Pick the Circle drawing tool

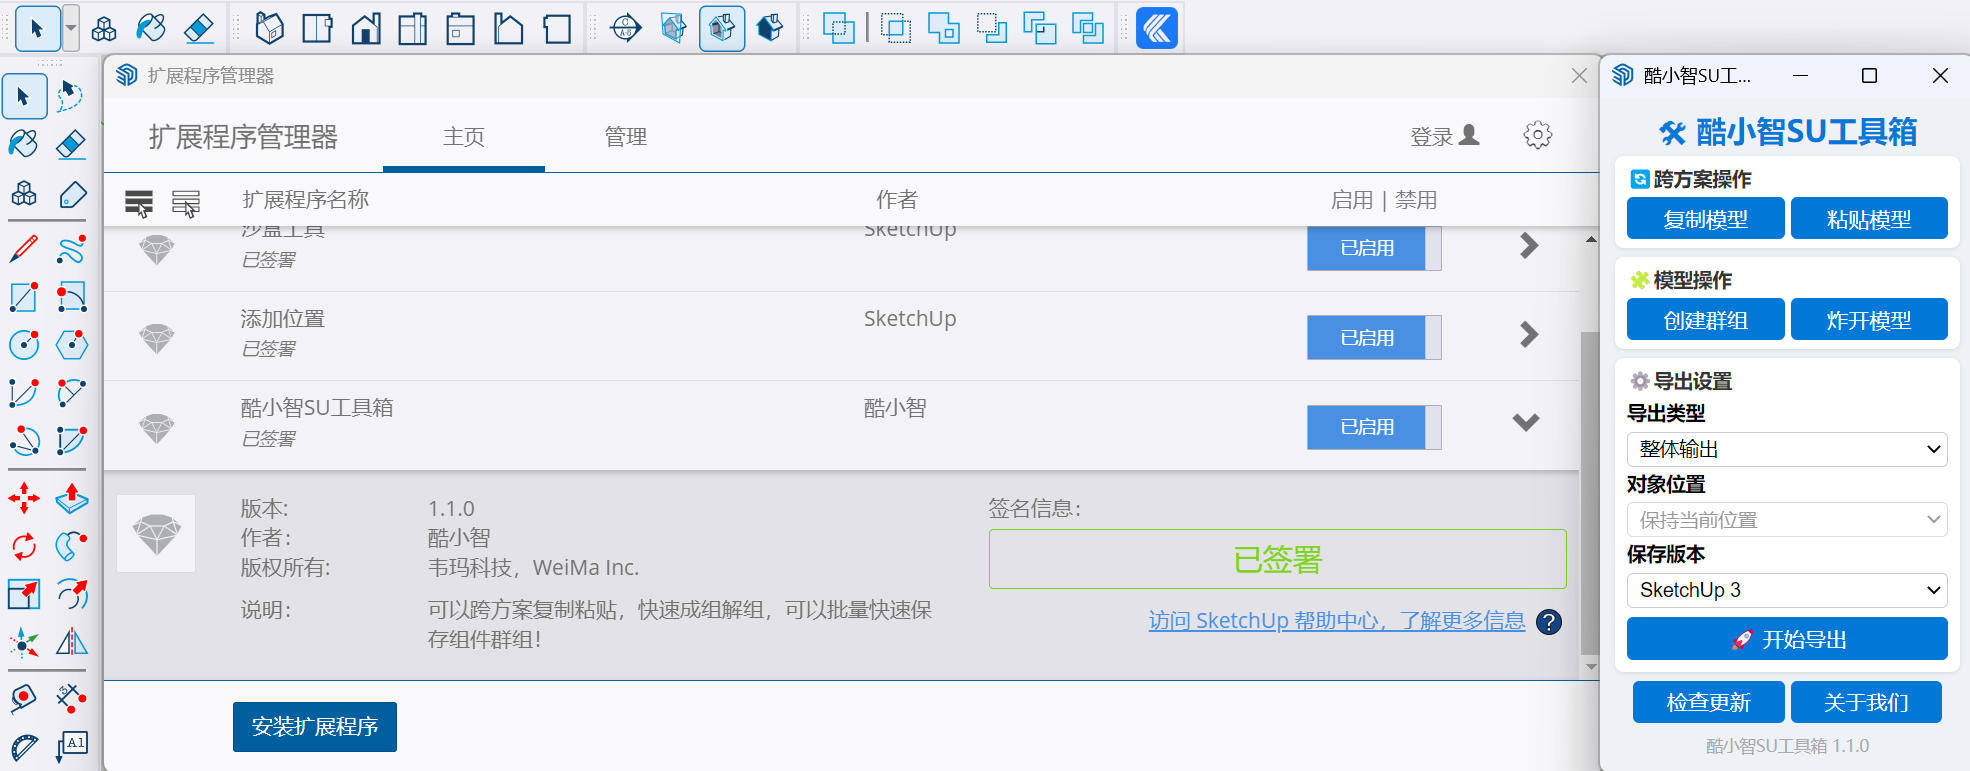(23, 345)
